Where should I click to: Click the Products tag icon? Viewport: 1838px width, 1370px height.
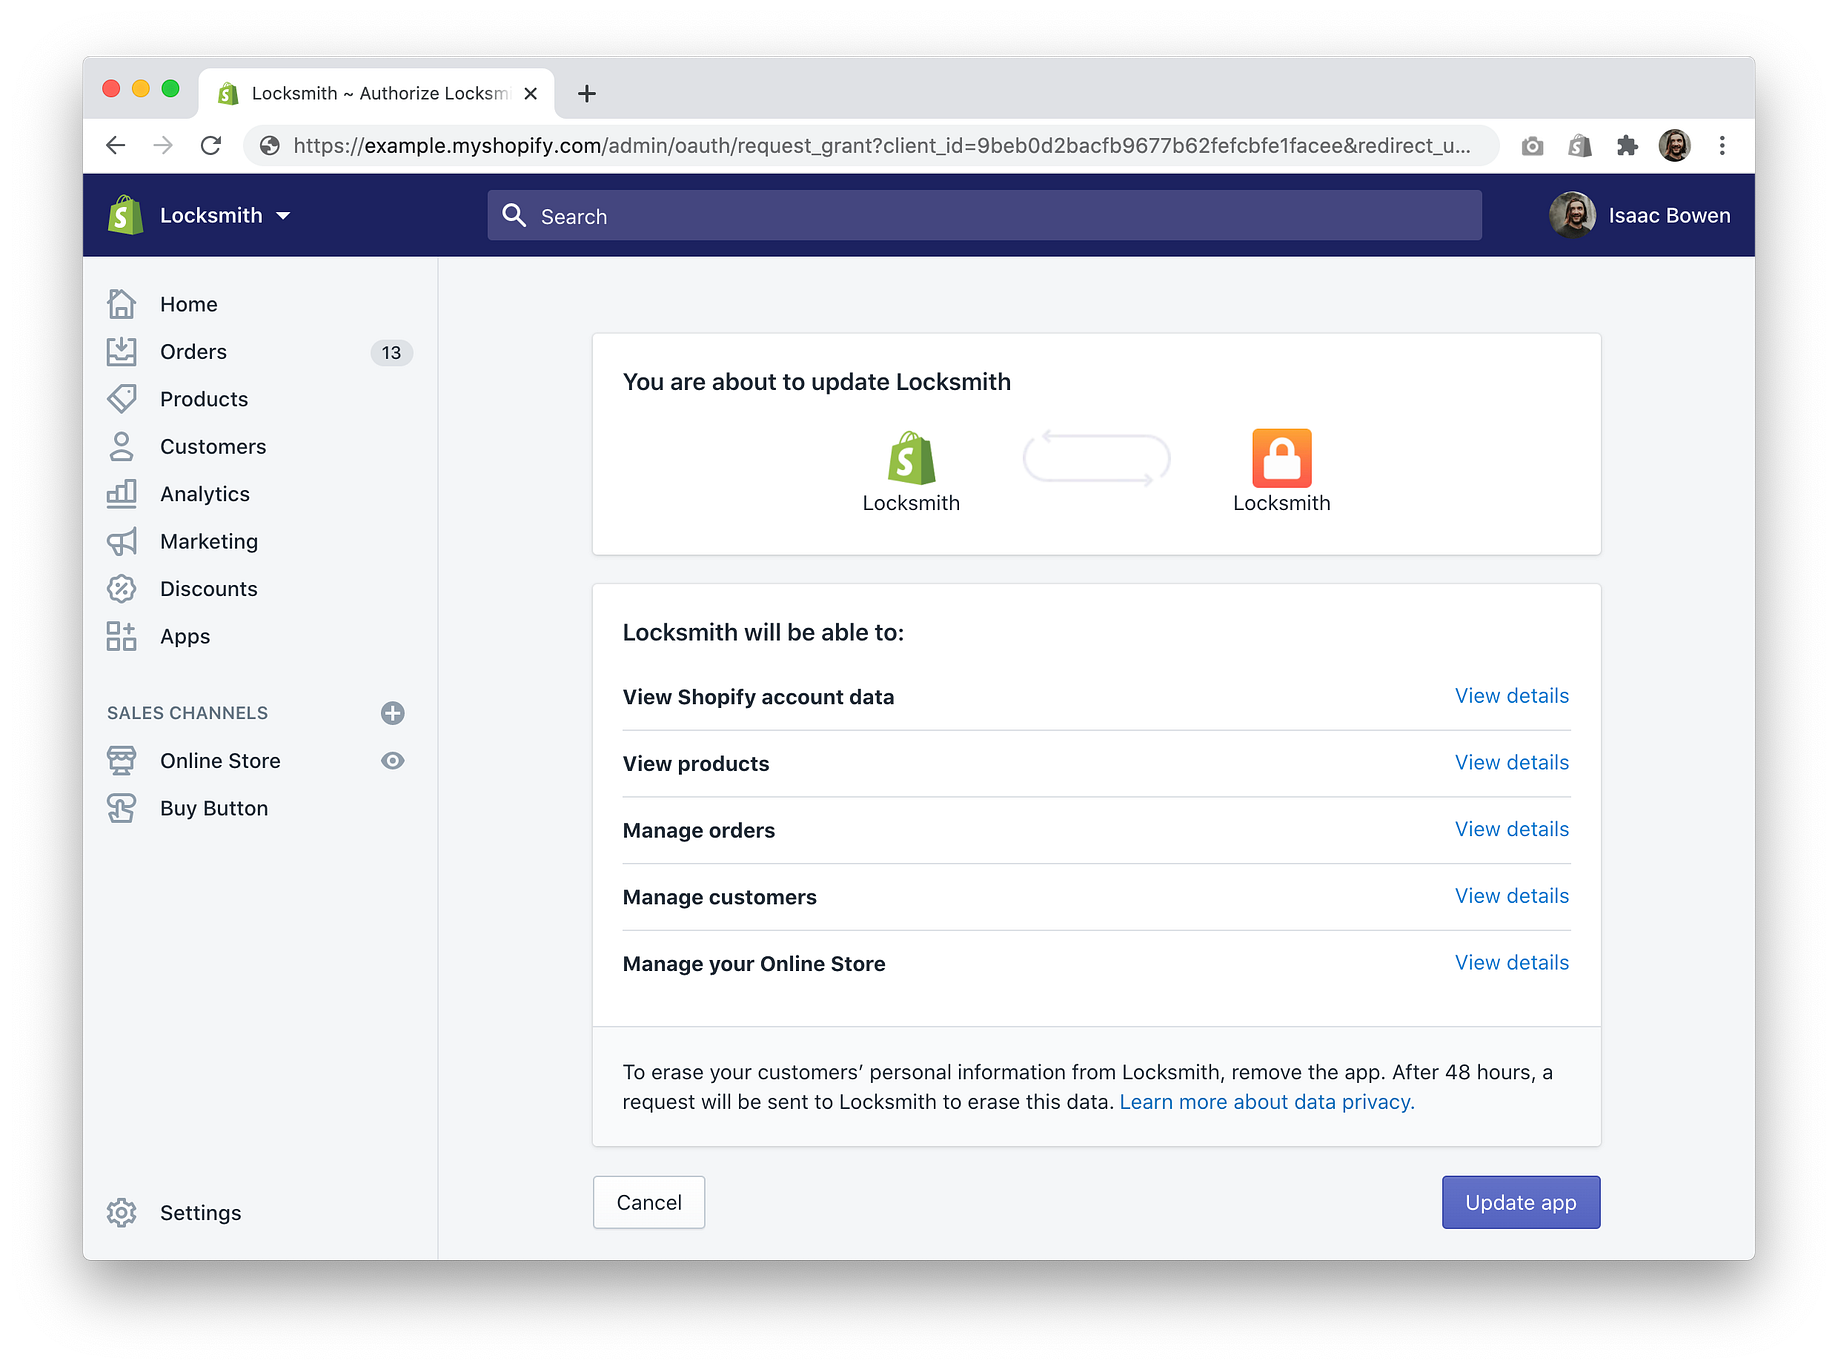pos(122,399)
